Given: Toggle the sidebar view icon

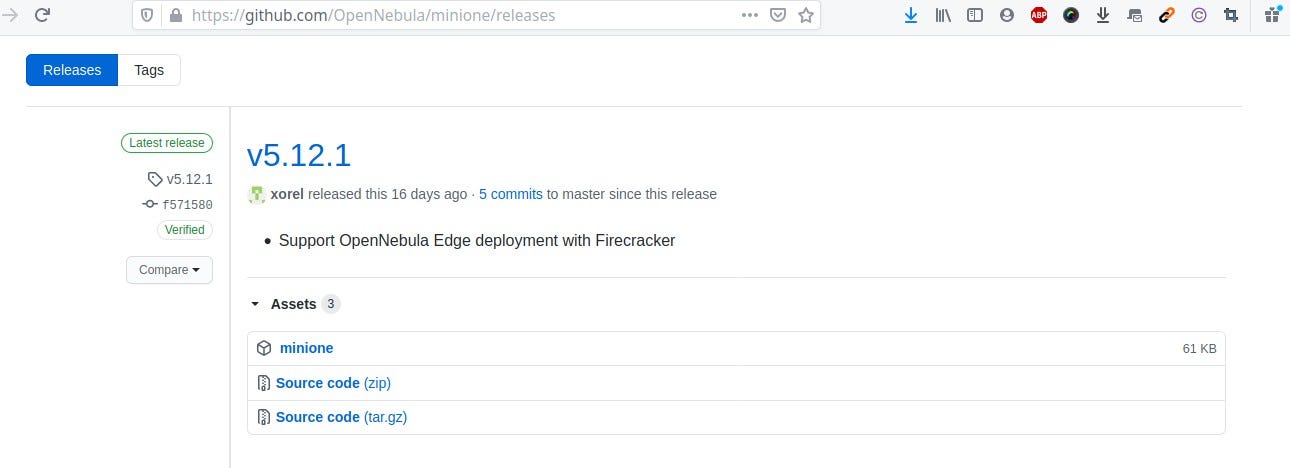Looking at the screenshot, I should click(x=974, y=15).
